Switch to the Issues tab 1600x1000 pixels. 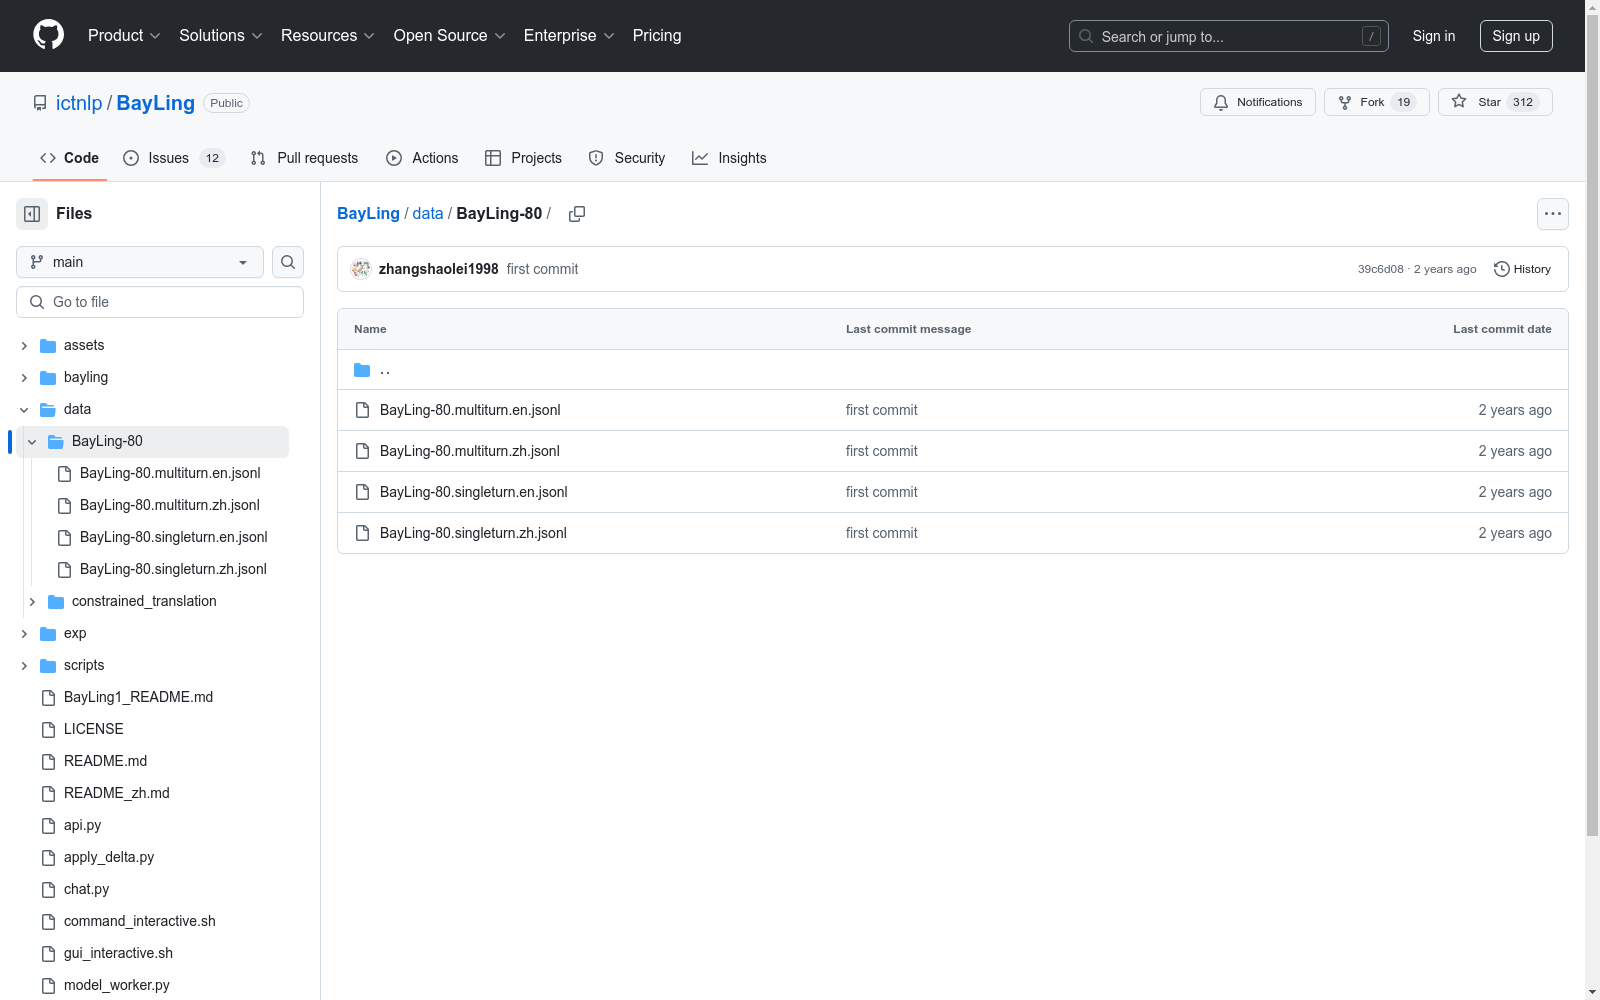[x=174, y=158]
